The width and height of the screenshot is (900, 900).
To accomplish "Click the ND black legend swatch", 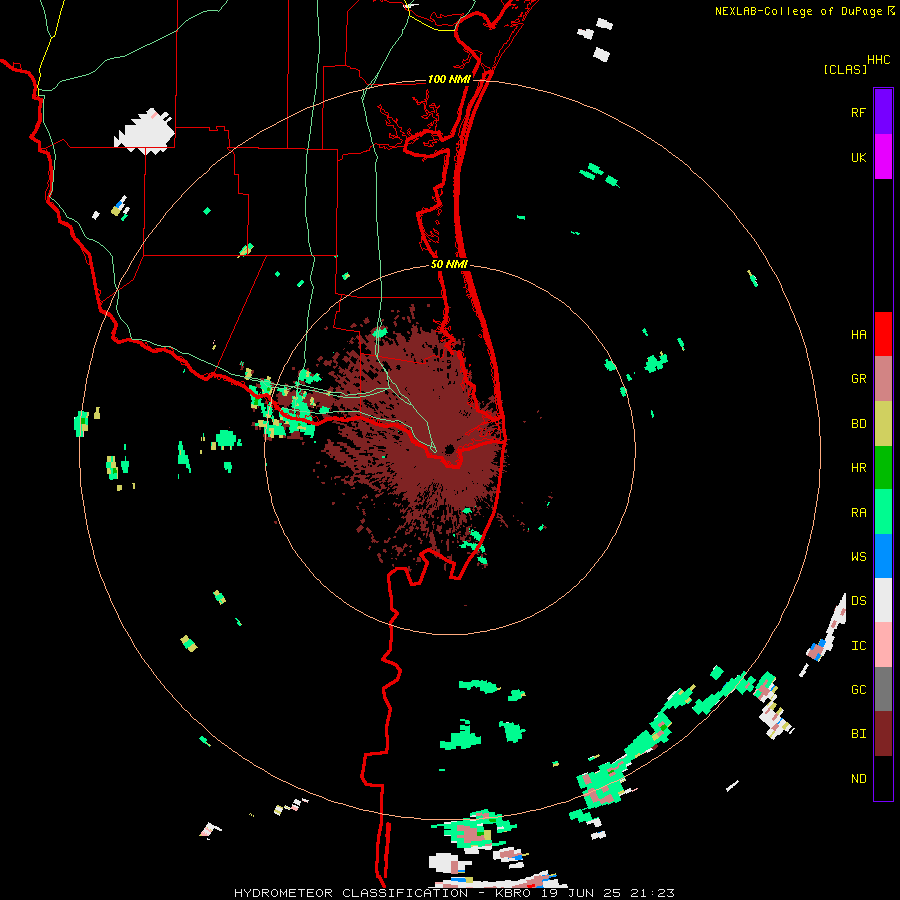I will click(x=883, y=778).
